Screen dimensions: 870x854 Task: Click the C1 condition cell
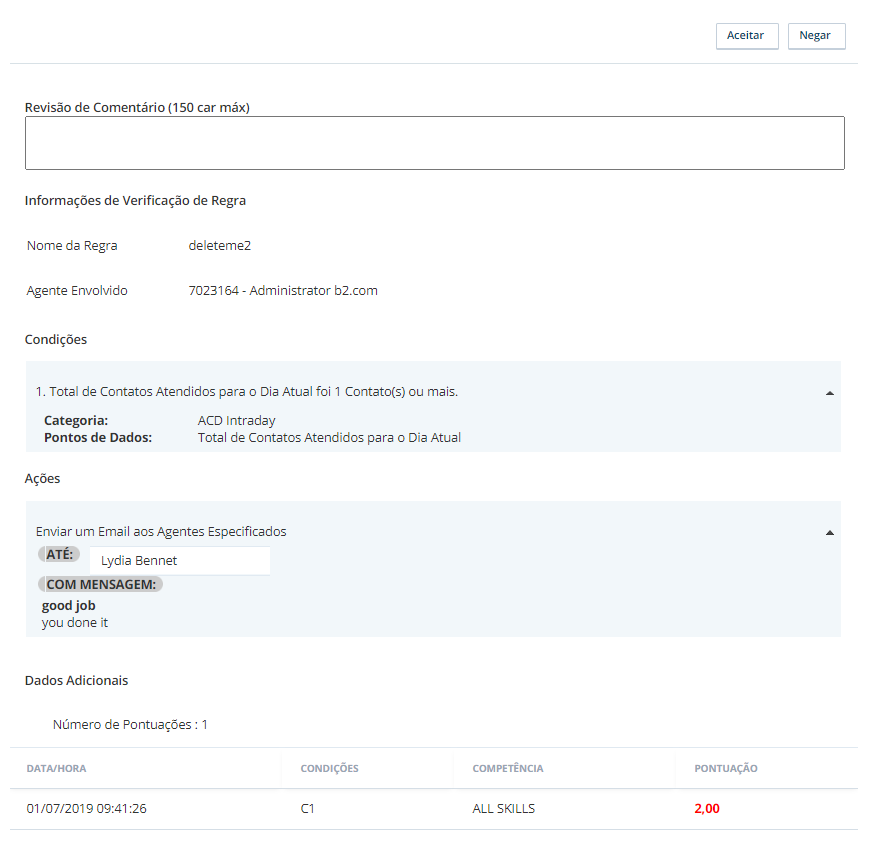(307, 808)
